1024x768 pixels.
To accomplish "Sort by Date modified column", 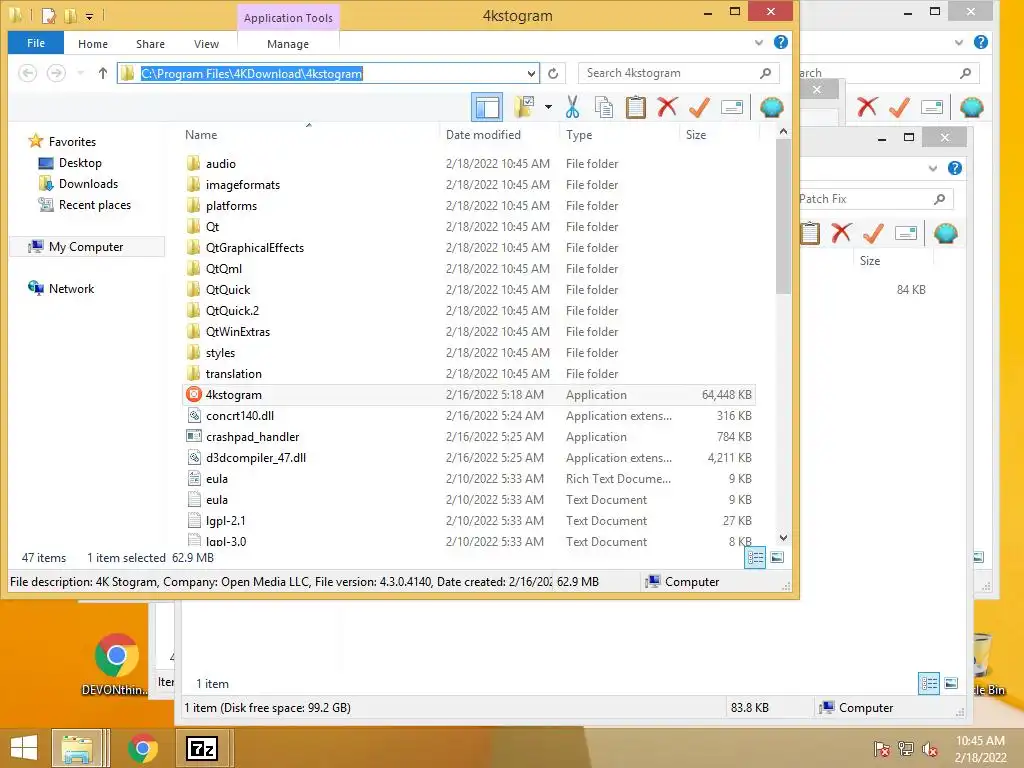I will [483, 135].
